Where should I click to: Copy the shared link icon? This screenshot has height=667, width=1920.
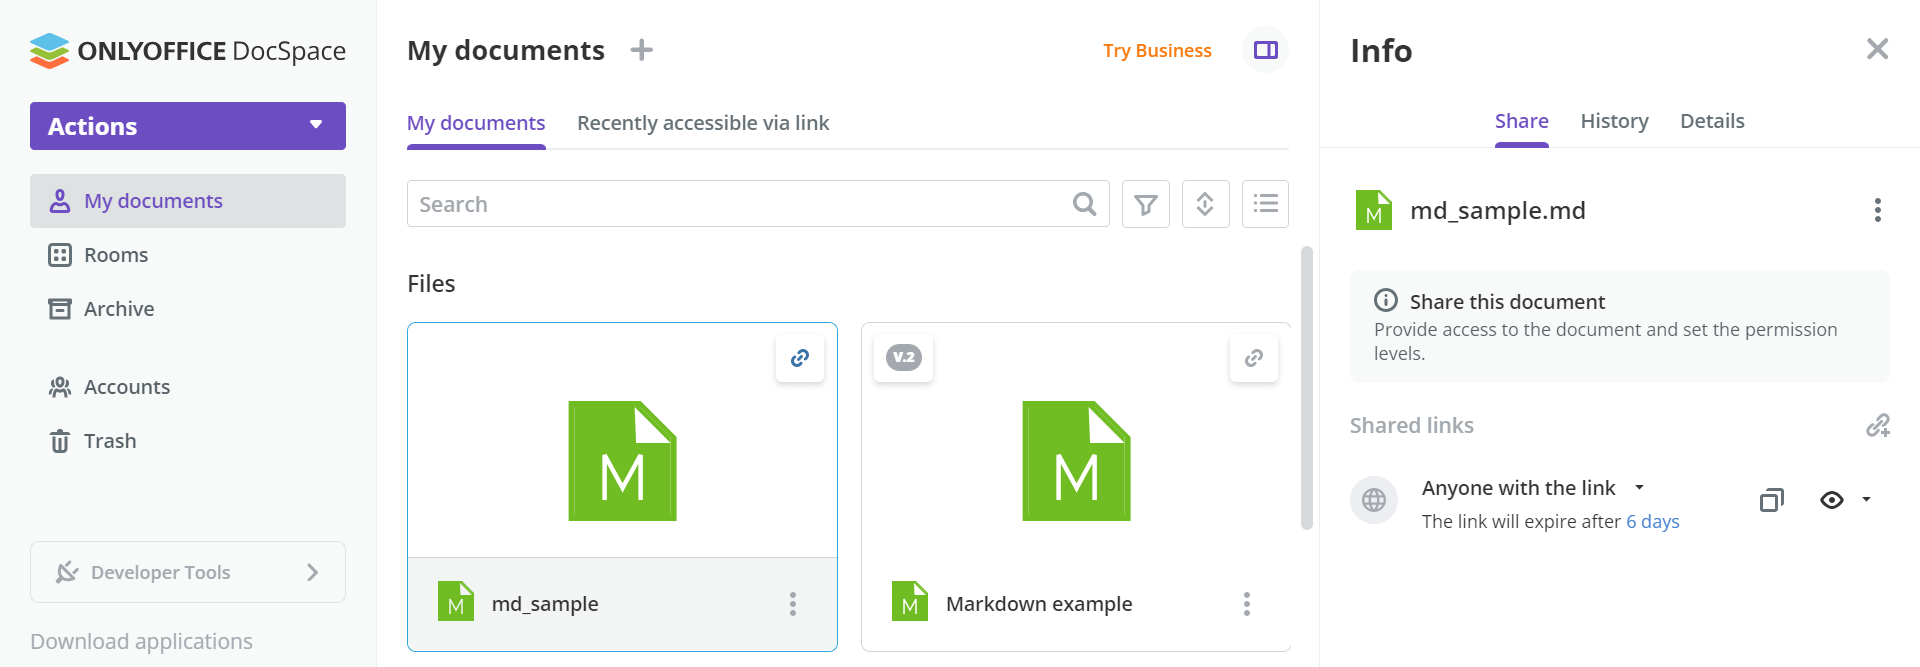pyautogui.click(x=1771, y=500)
